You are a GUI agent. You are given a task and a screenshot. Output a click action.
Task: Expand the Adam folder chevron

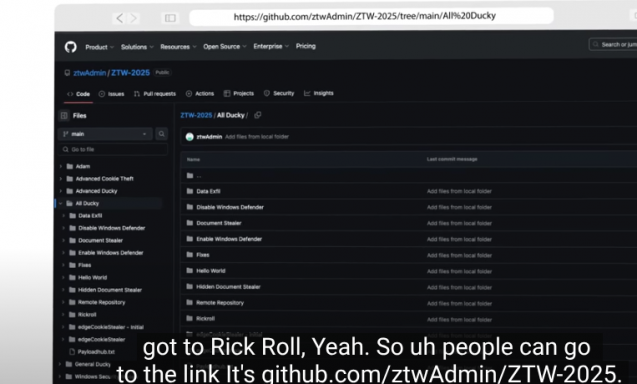61,166
